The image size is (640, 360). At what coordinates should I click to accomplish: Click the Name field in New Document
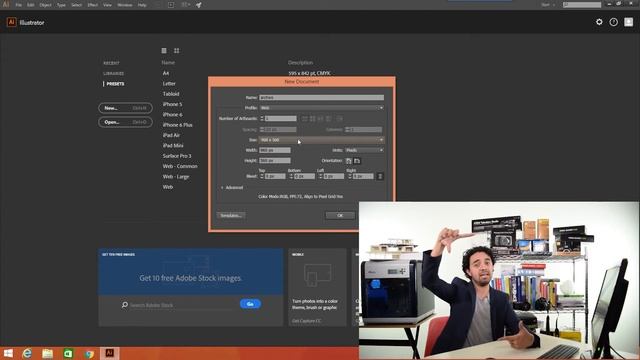coord(321,98)
